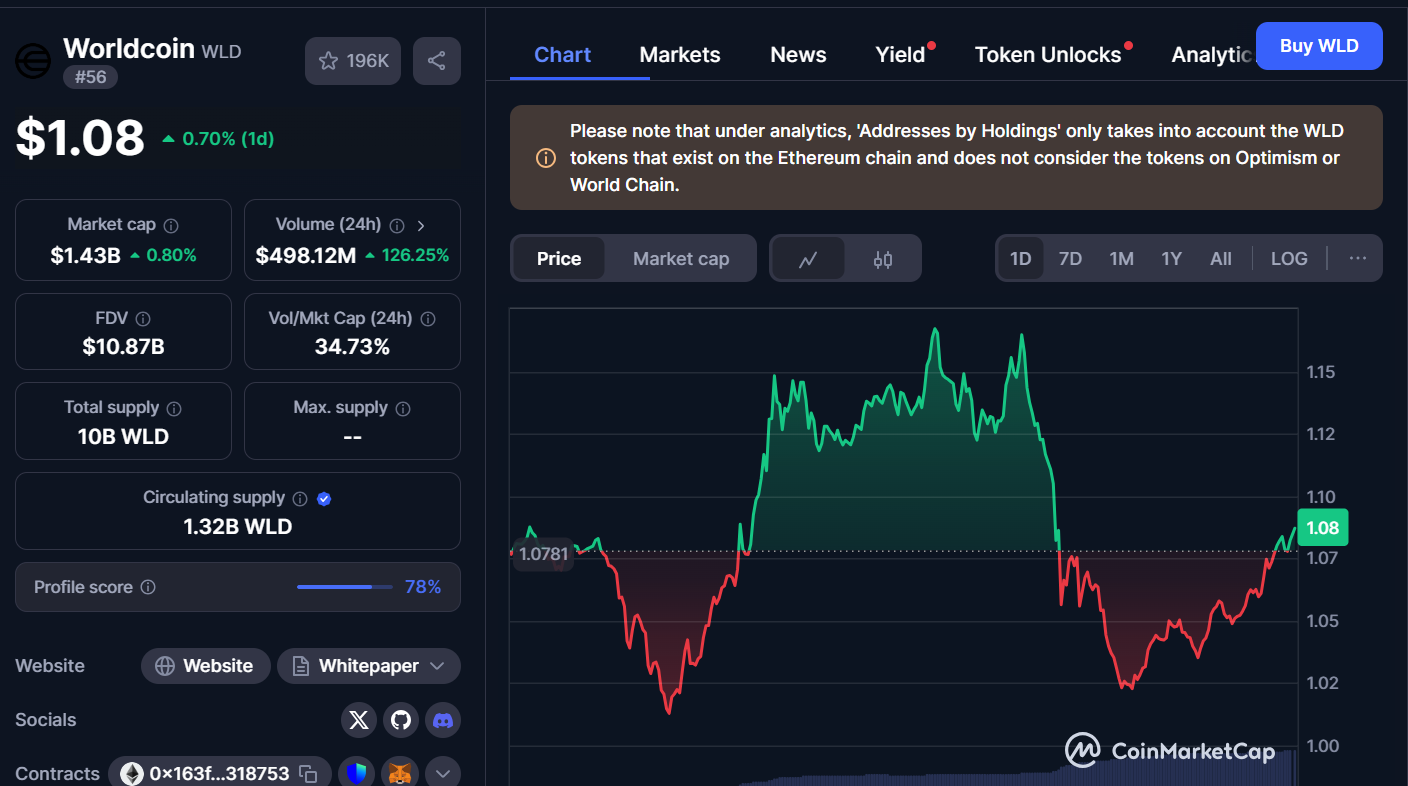This screenshot has height=786, width=1408.
Task: Click the 34.73% Vol/Mkt Cap value
Action: (x=352, y=347)
